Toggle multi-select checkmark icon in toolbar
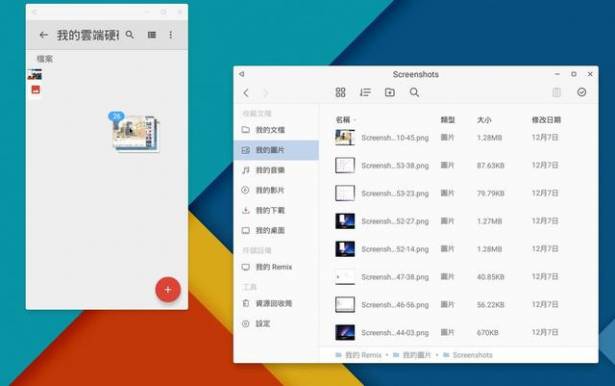Viewport: 615px width, 386px height. point(582,92)
